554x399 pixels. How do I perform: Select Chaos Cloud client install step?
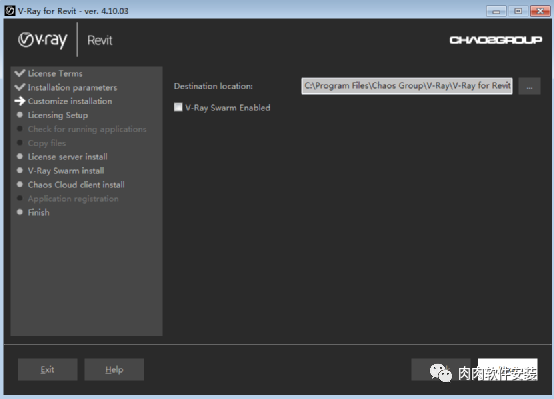pyautogui.click(x=76, y=184)
